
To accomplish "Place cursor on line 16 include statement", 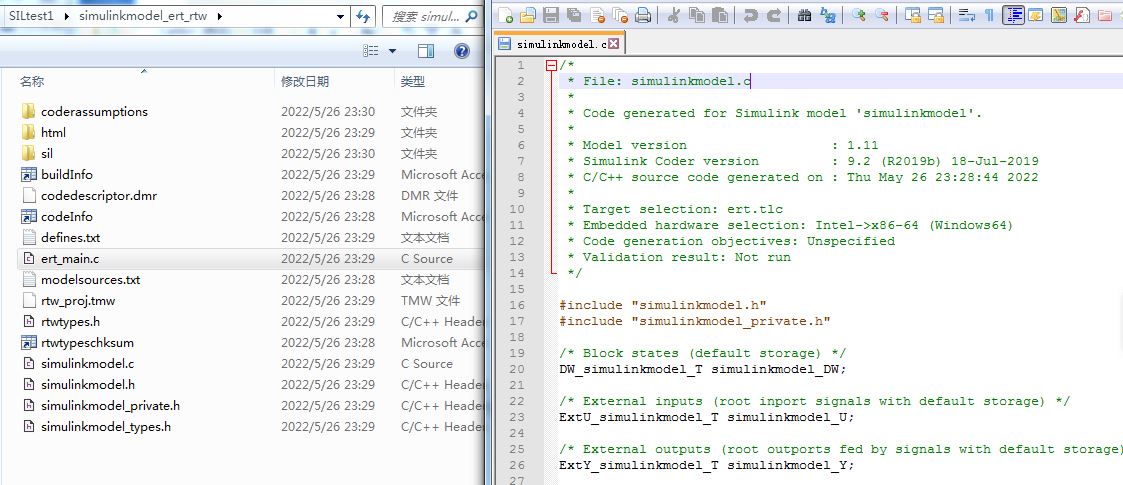I will pos(663,305).
